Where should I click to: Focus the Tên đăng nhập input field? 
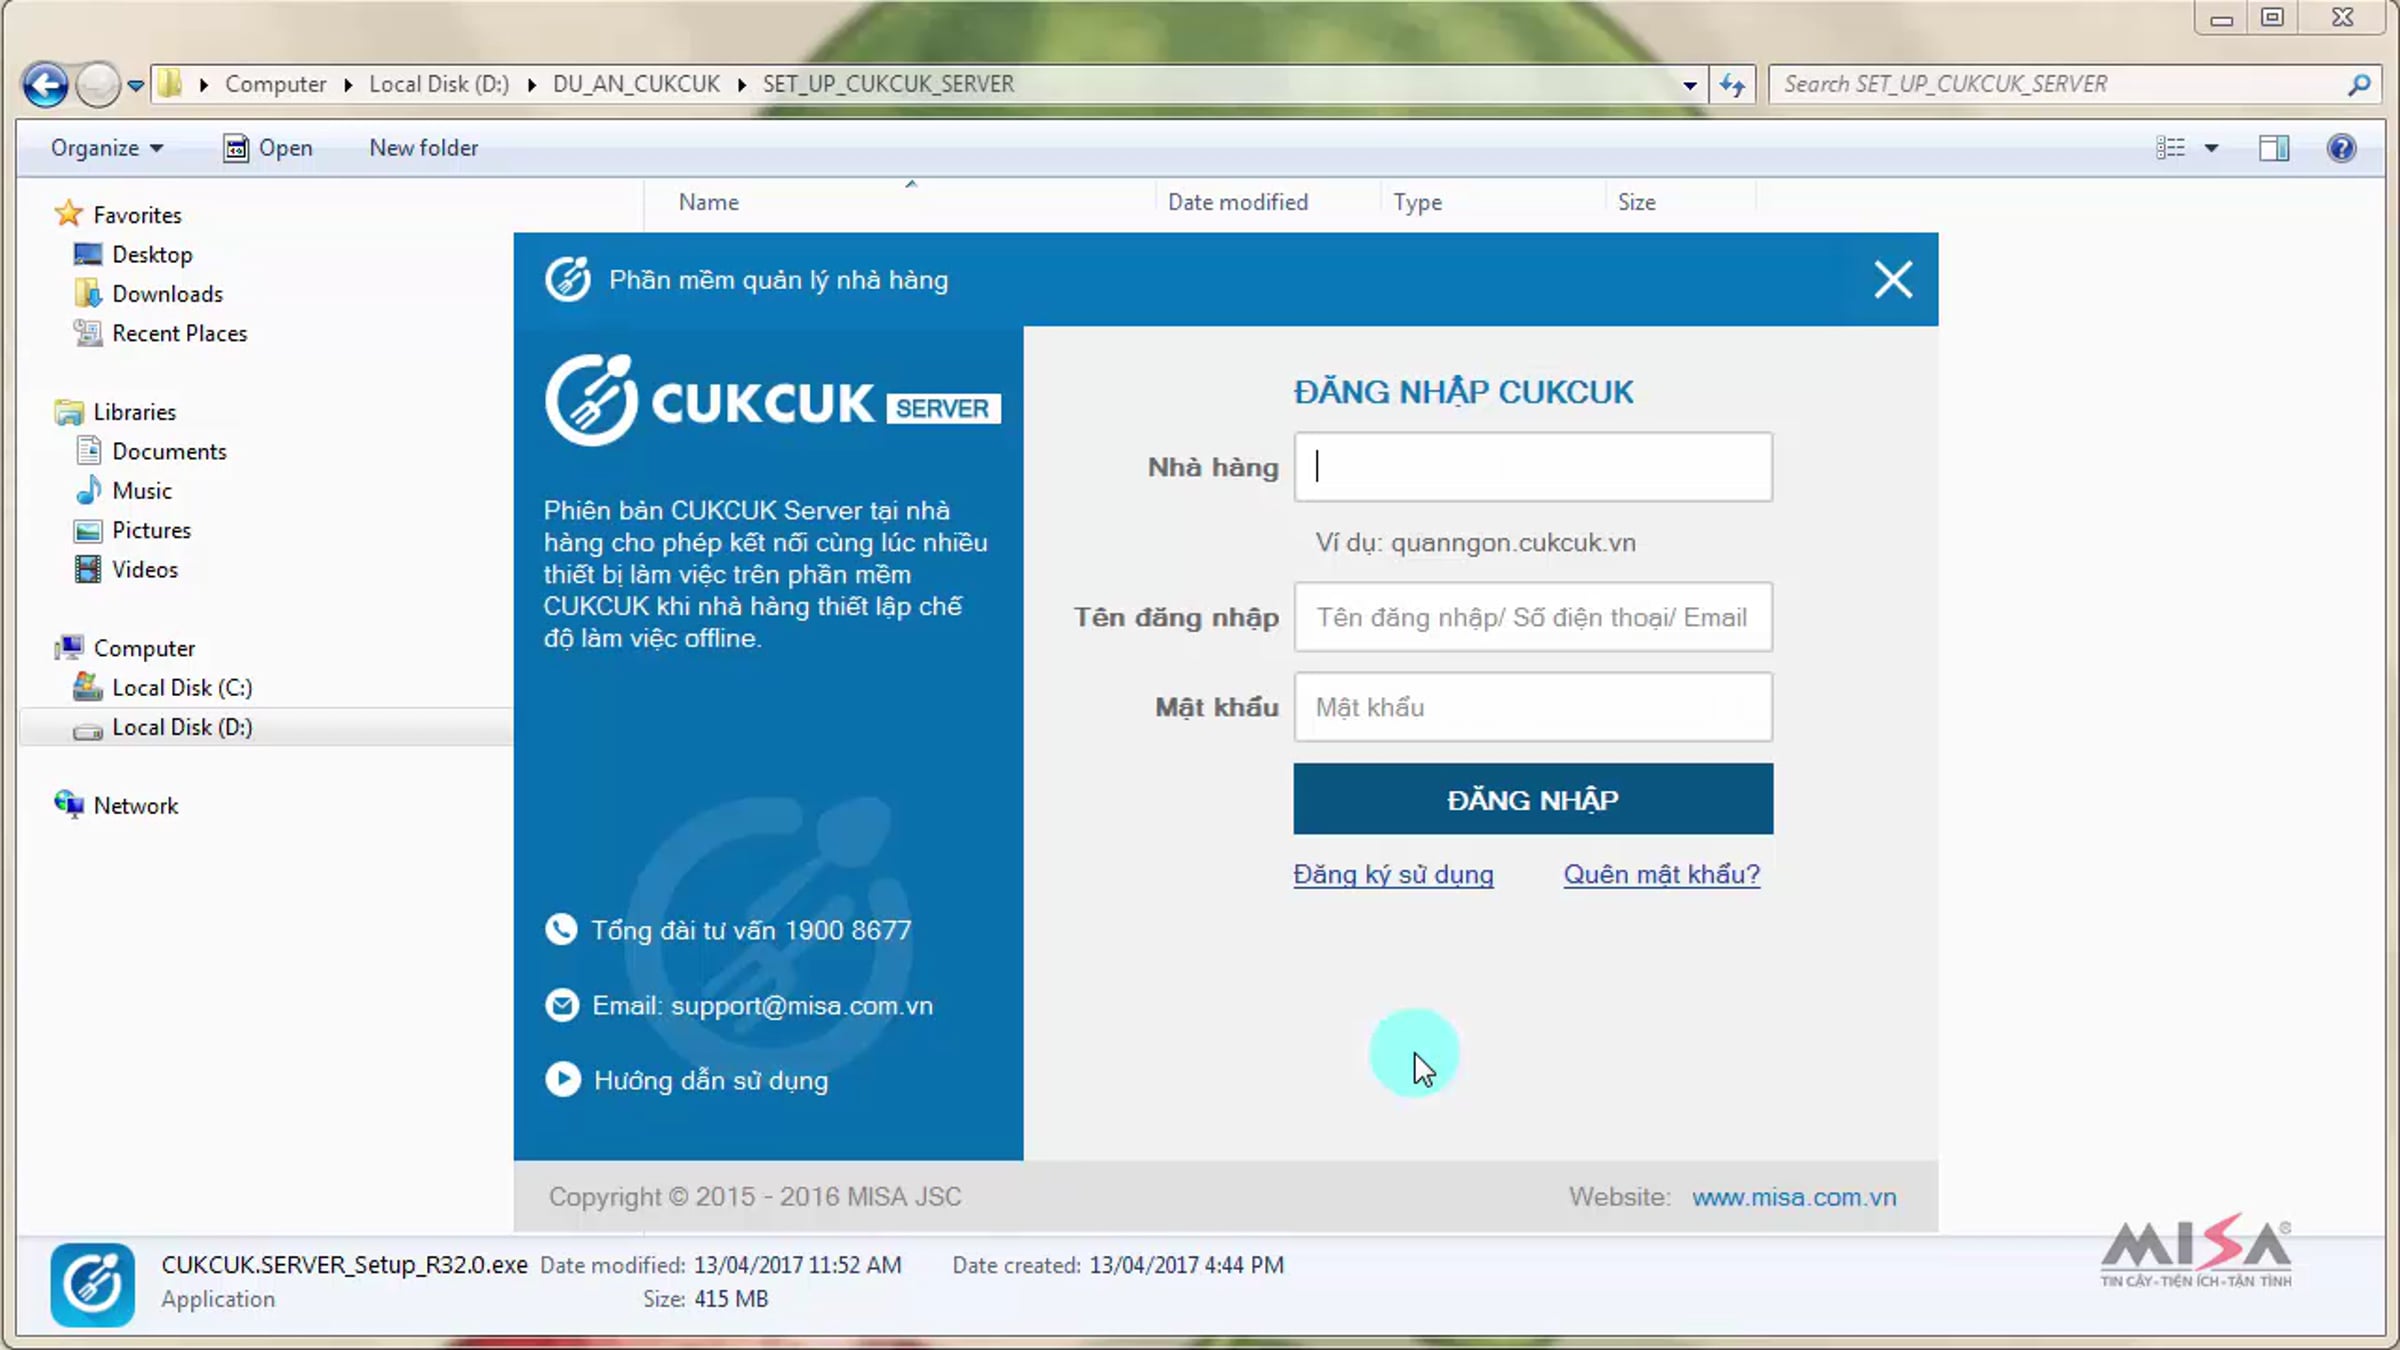pyautogui.click(x=1533, y=617)
